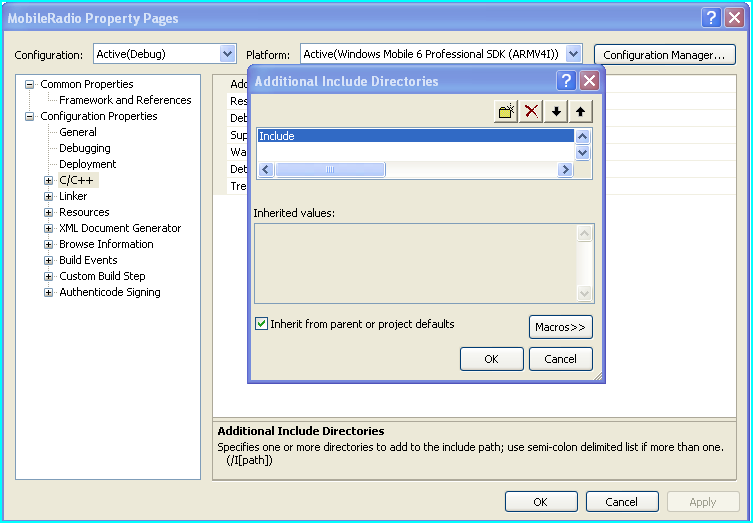Open Configuration Manager
Screen dimensions: 753x523
pyautogui.click(x=664, y=54)
